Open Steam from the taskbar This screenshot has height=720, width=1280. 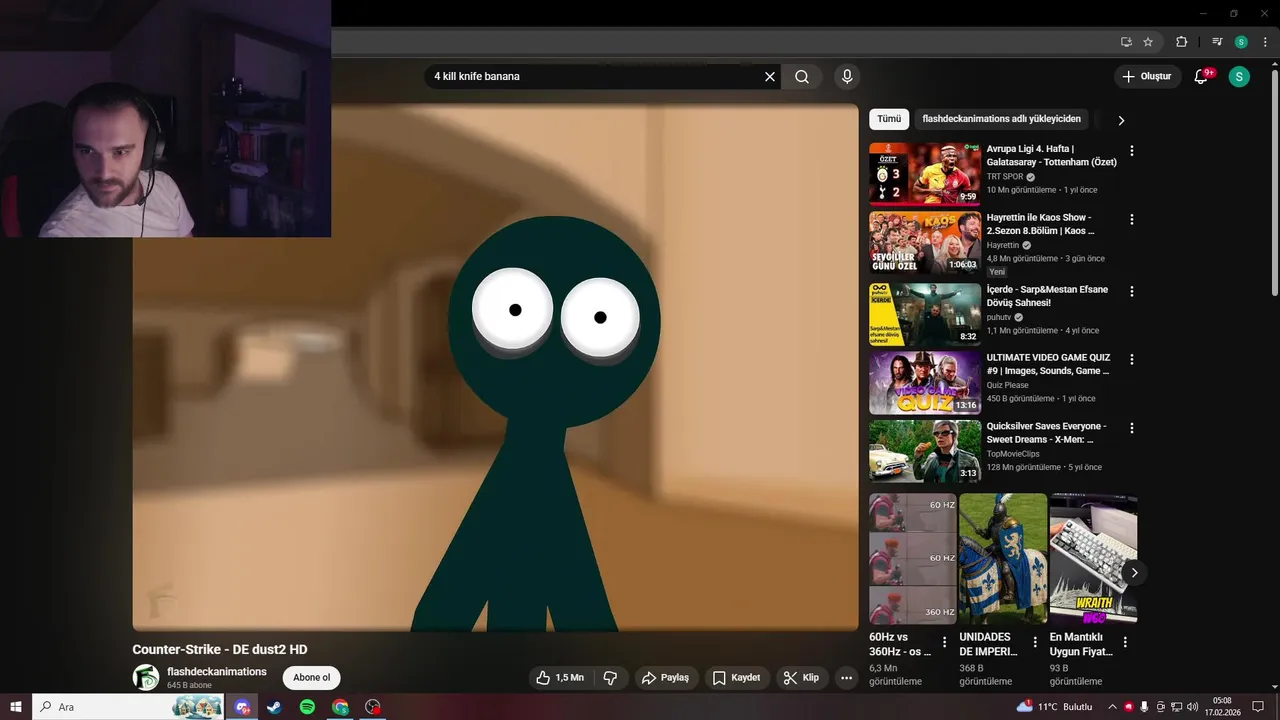click(x=274, y=707)
